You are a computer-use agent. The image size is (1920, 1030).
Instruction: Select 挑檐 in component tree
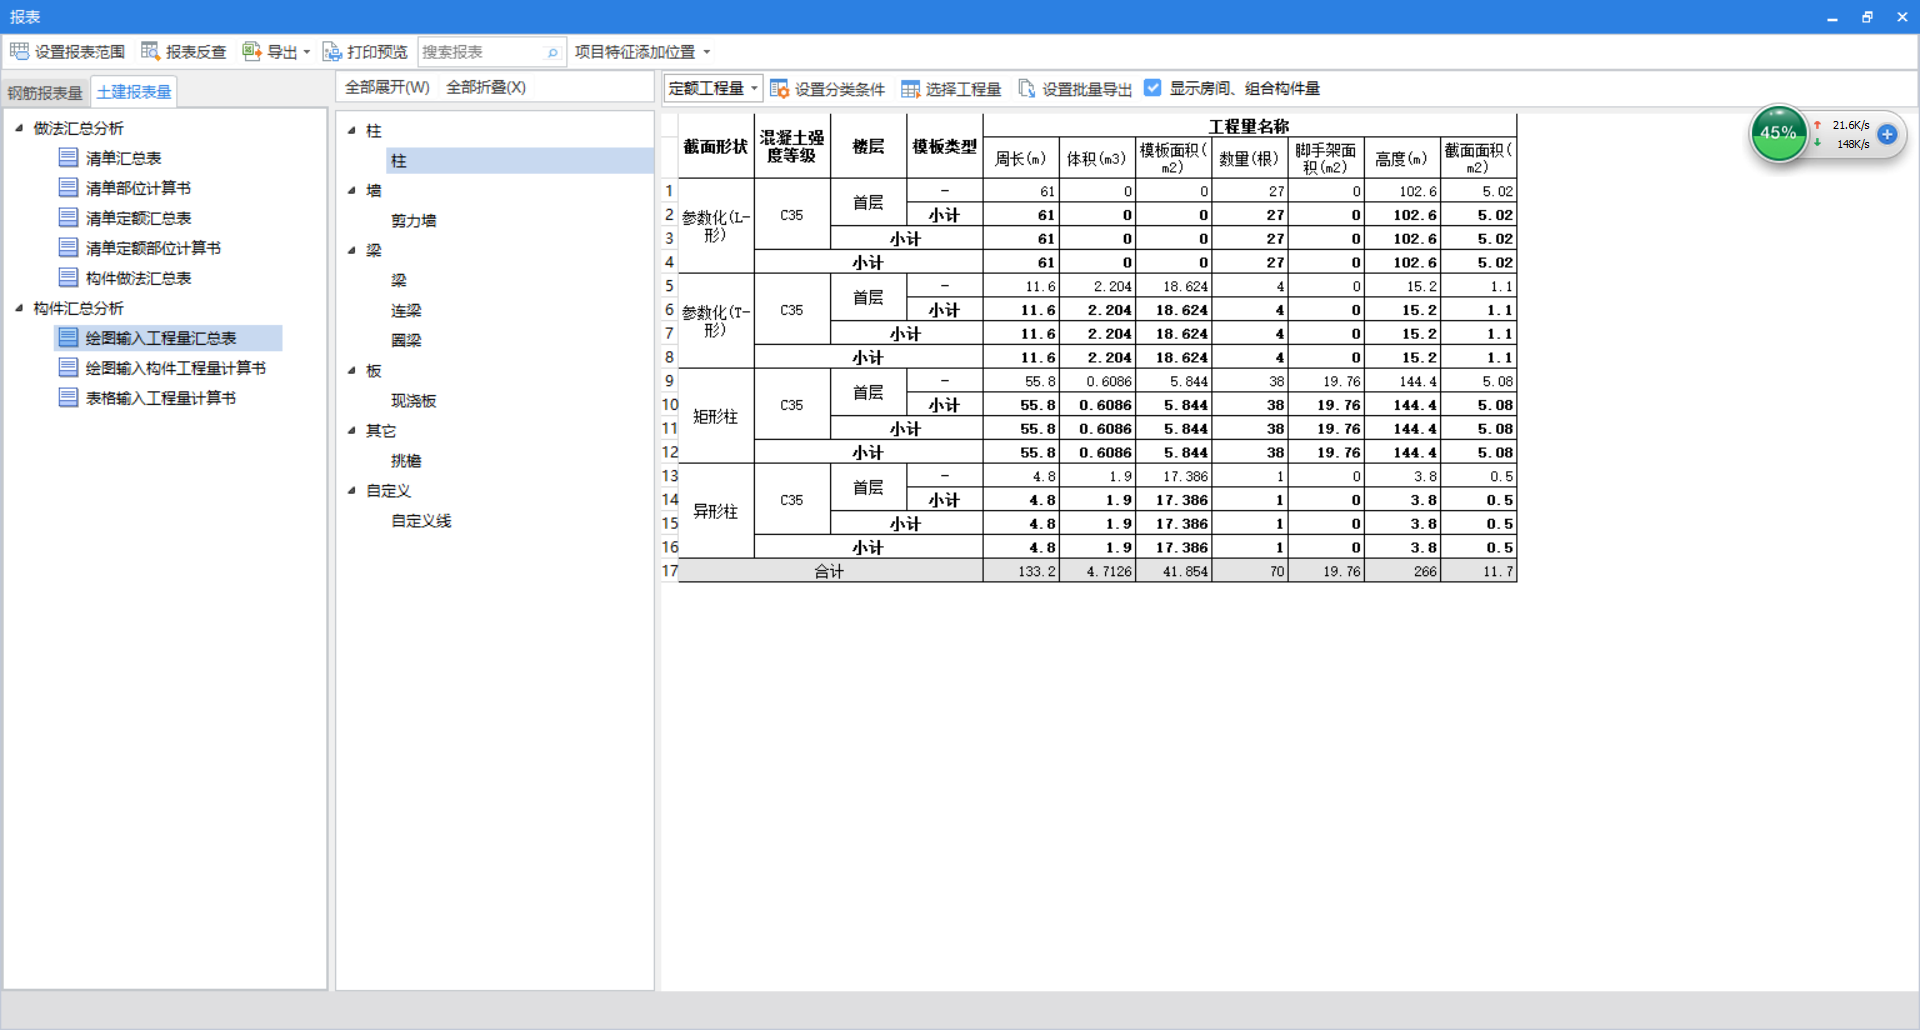[x=406, y=460]
